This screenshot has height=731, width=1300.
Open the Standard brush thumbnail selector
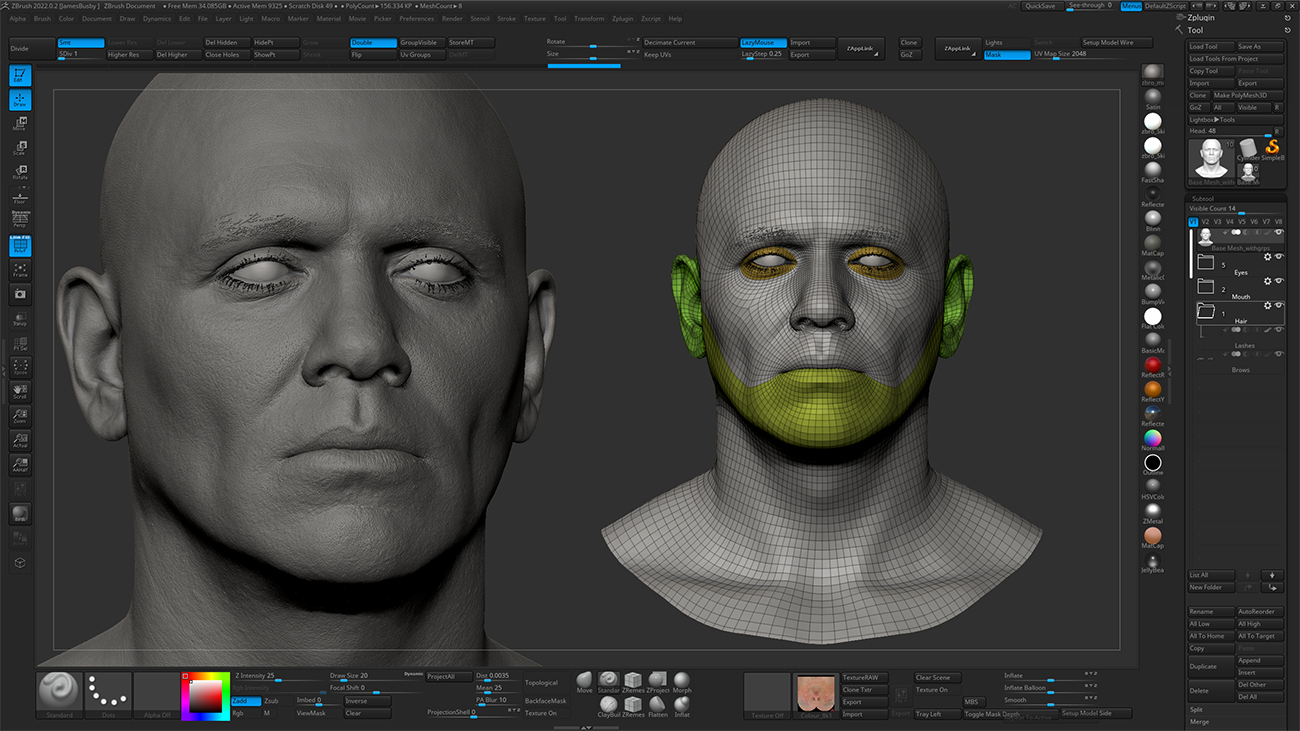59,693
